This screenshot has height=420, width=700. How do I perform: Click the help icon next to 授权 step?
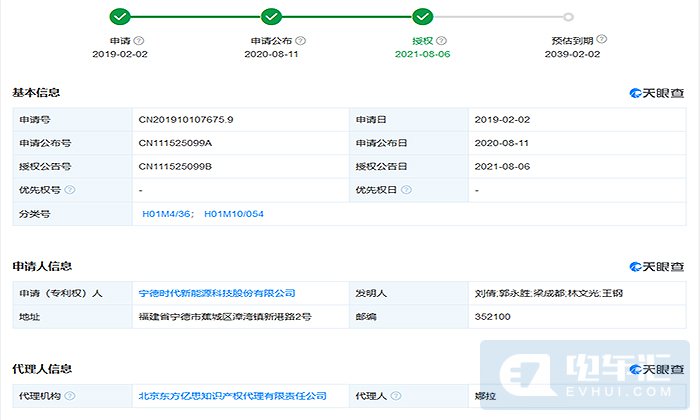click(x=441, y=41)
